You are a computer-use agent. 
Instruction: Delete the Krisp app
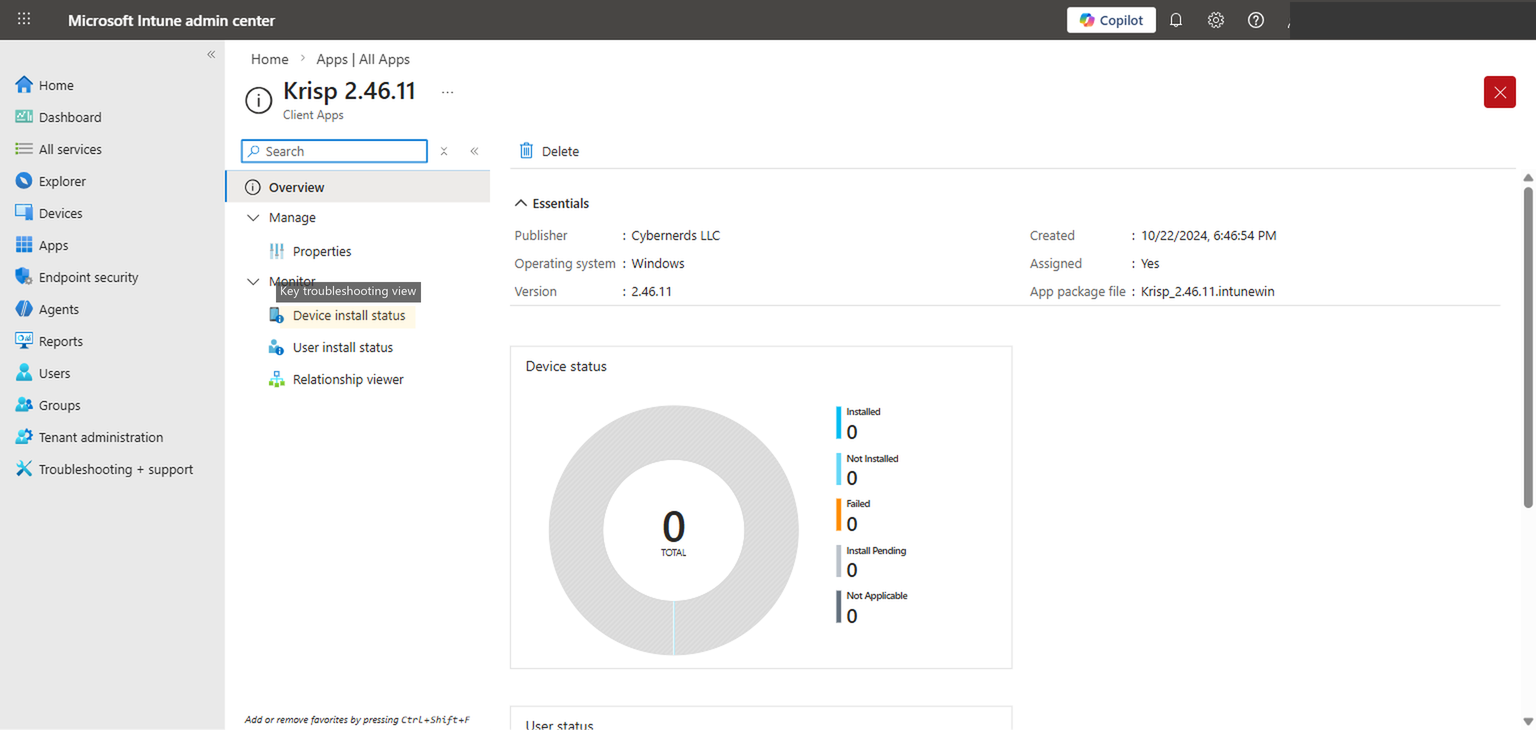click(548, 150)
